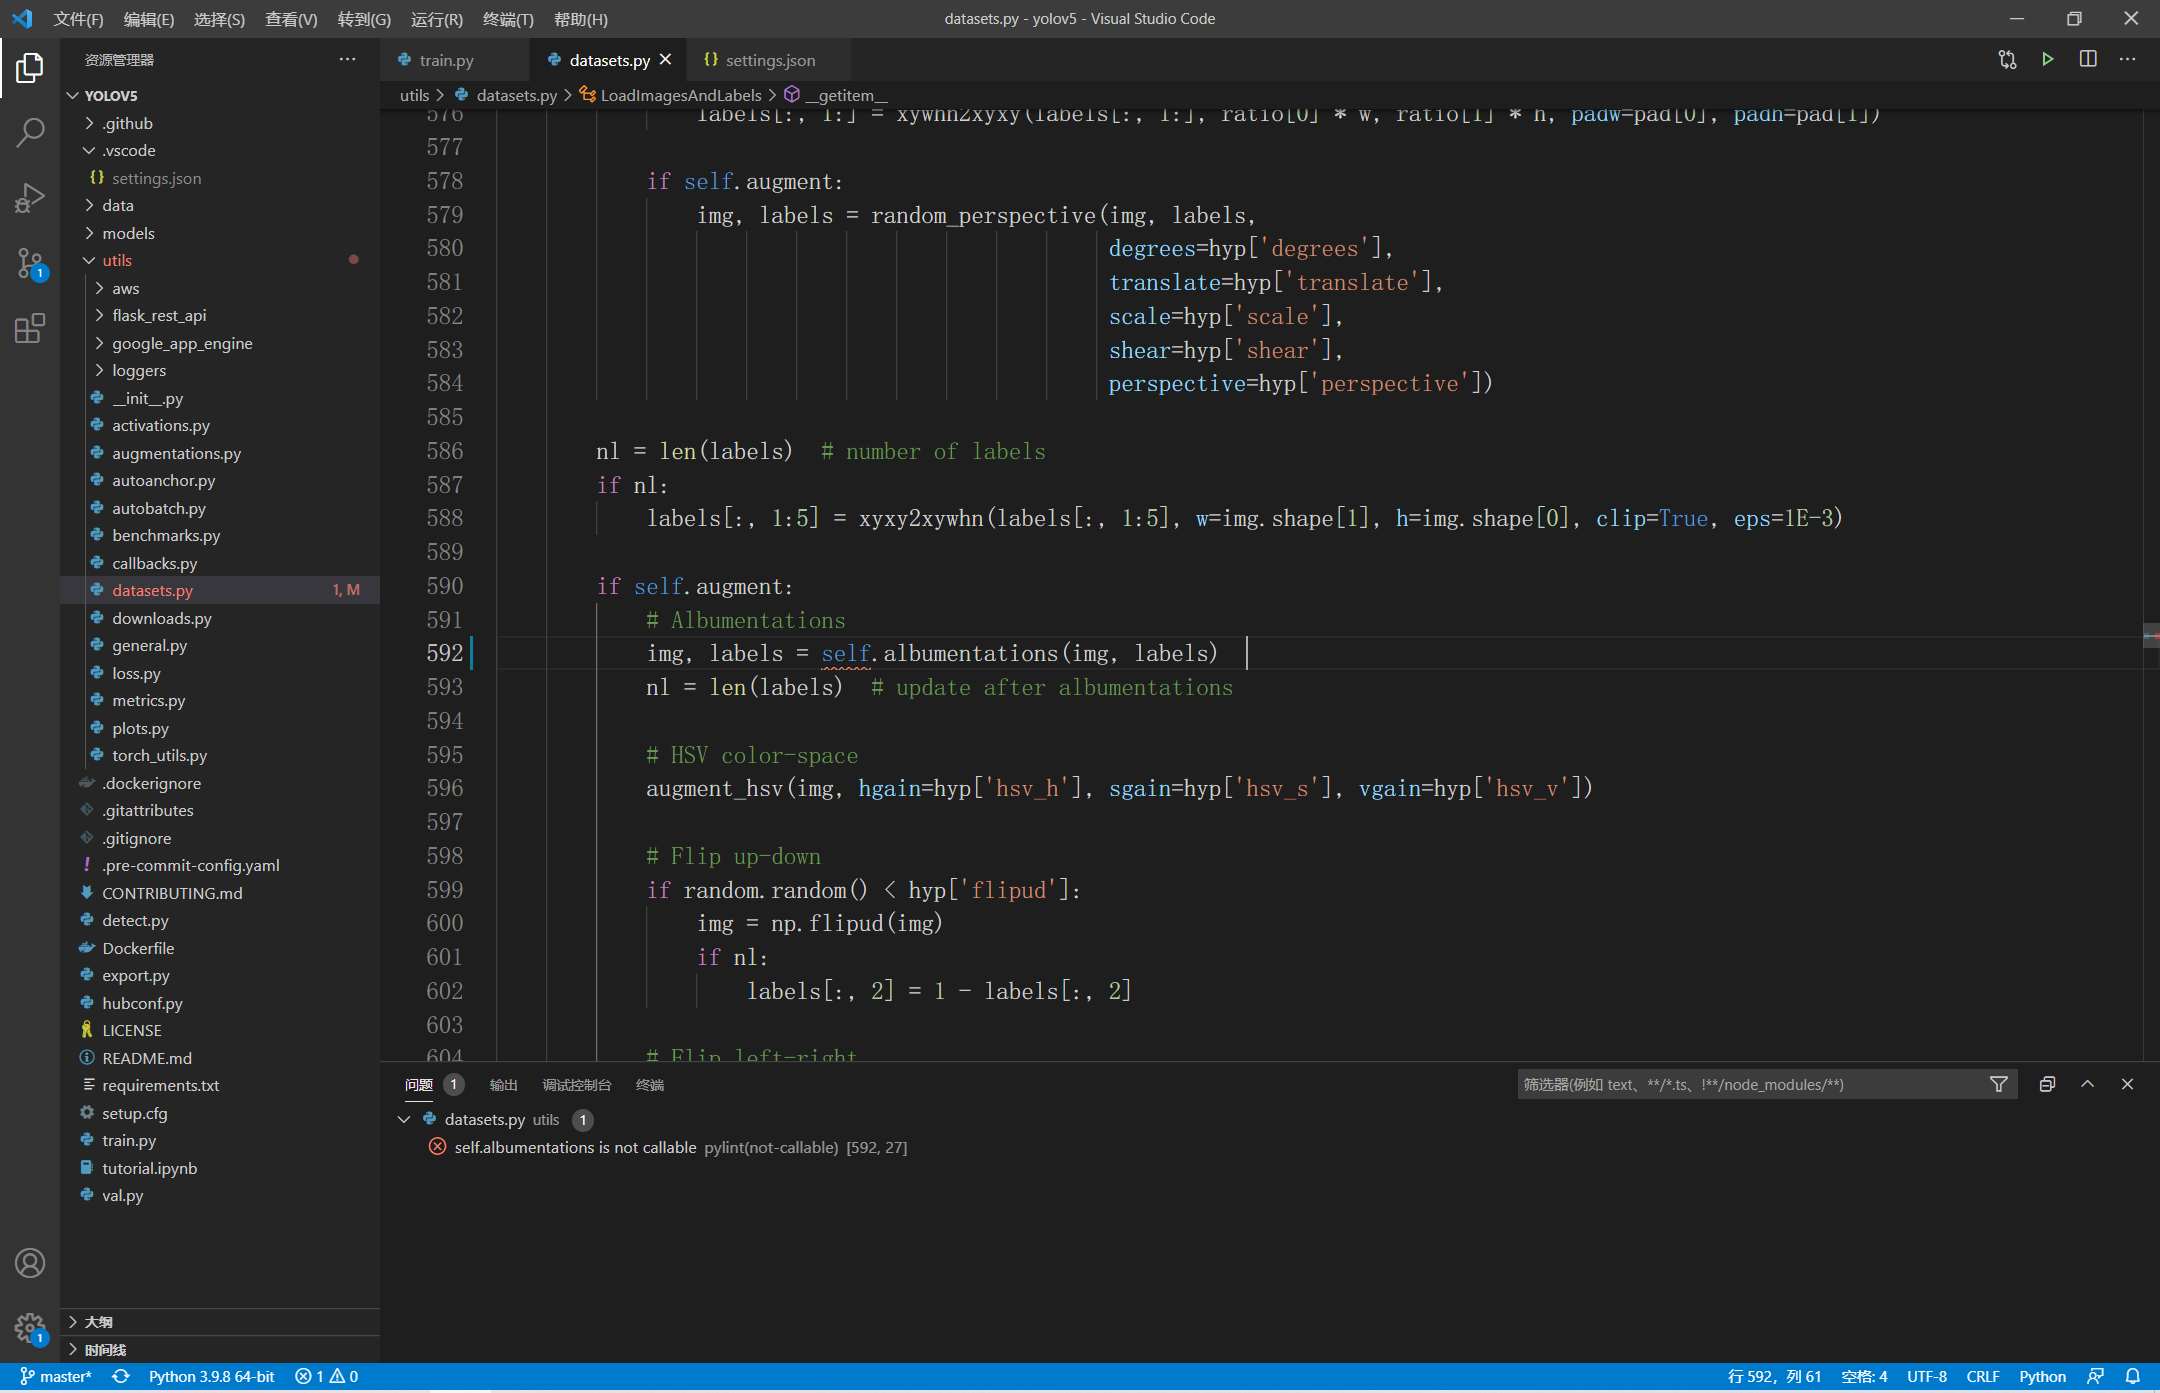Switch to the train.py editor tab
The image size is (2160, 1393).
click(x=446, y=60)
